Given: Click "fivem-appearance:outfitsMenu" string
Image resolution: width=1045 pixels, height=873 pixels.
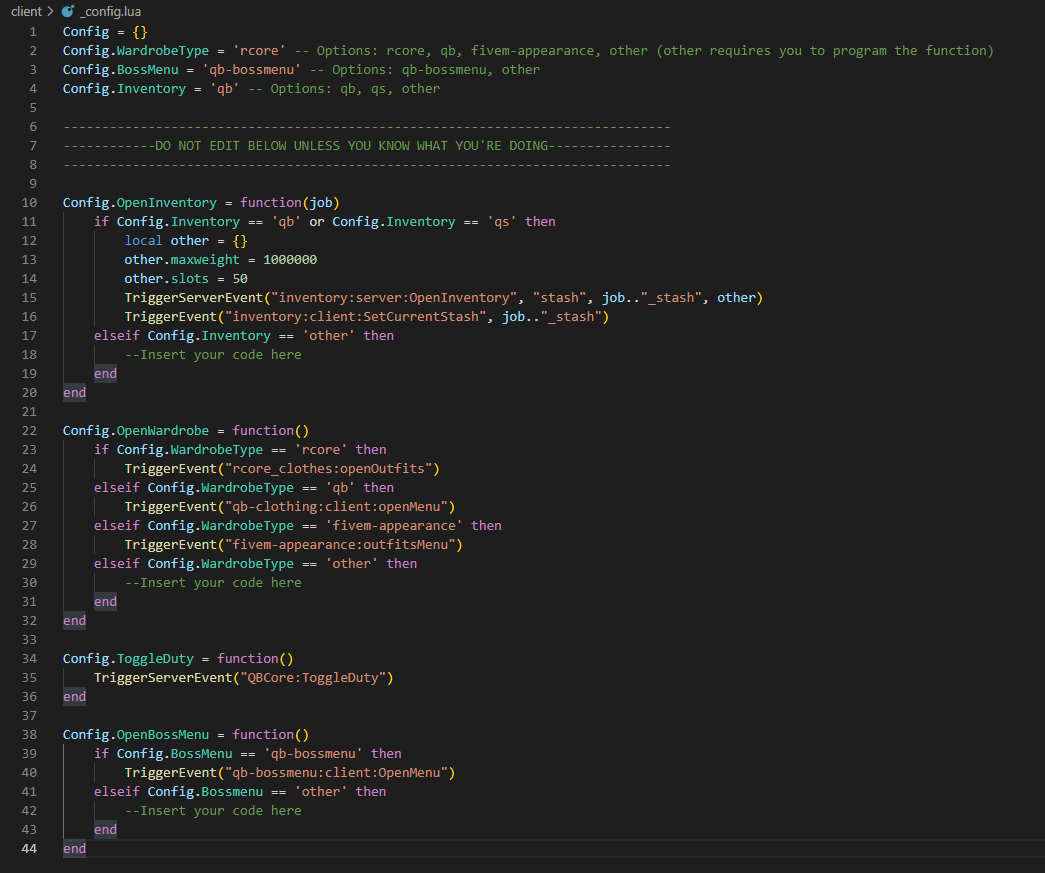Looking at the screenshot, I should tap(340, 544).
